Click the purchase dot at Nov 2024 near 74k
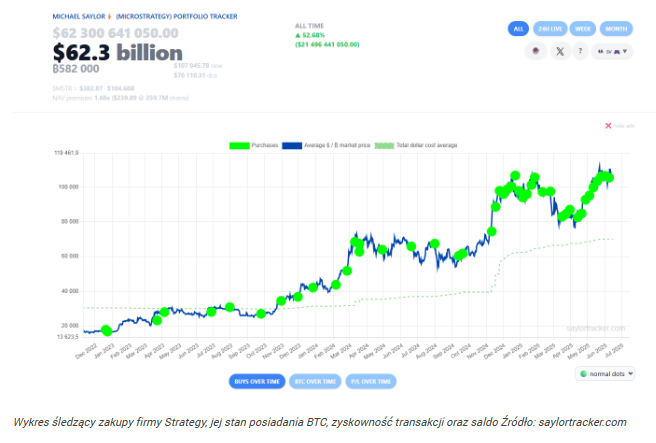This screenshot has width=656, height=443. [x=492, y=231]
